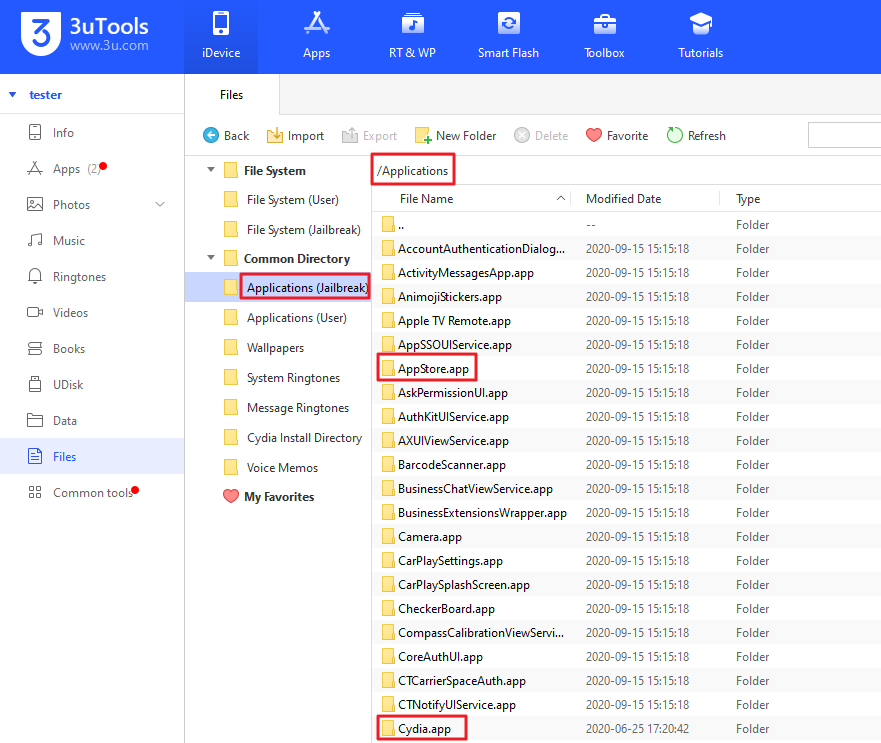Open Data in the sidebar
Viewport: 881px width, 743px height.
[92, 420]
